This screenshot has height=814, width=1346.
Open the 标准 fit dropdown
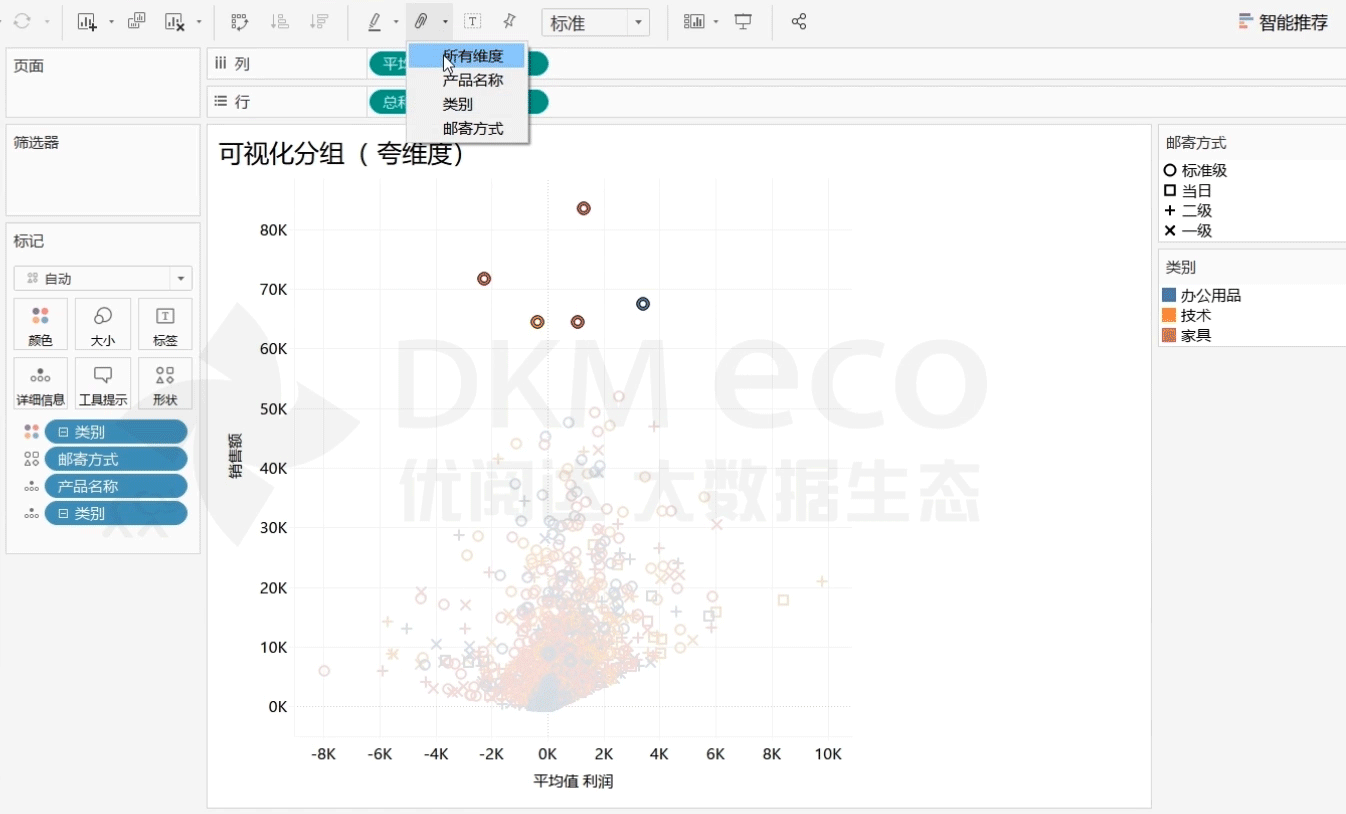595,23
